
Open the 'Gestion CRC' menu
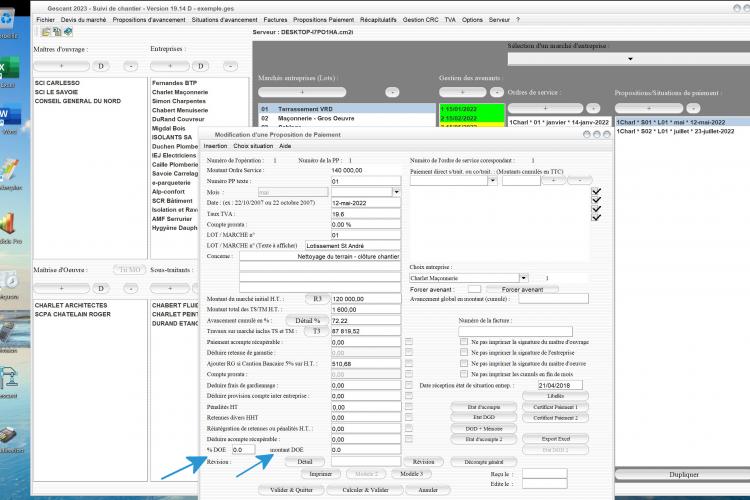click(420, 20)
